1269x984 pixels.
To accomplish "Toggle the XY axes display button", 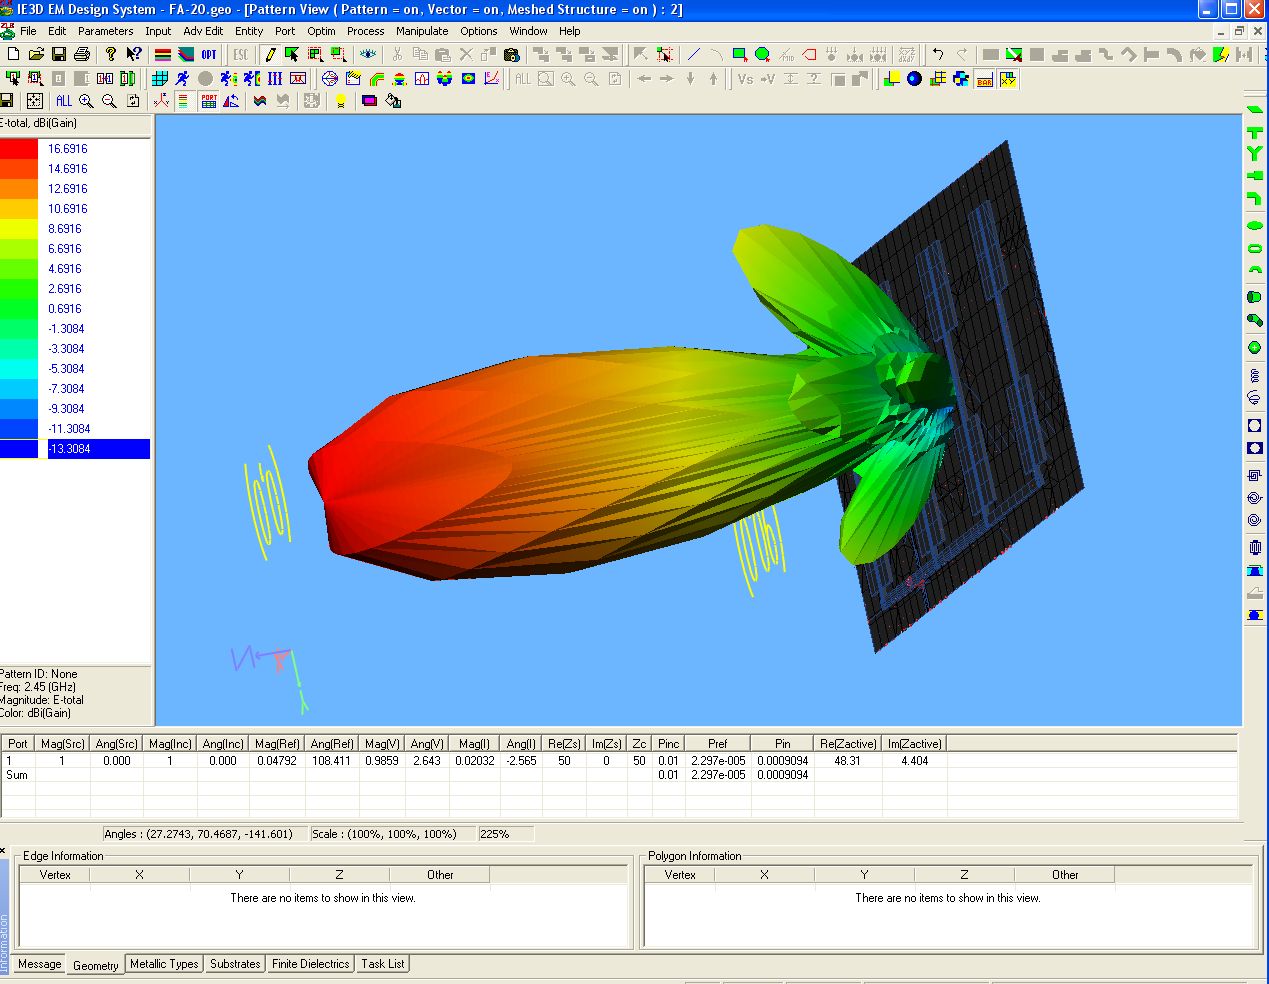I will [x=1008, y=79].
